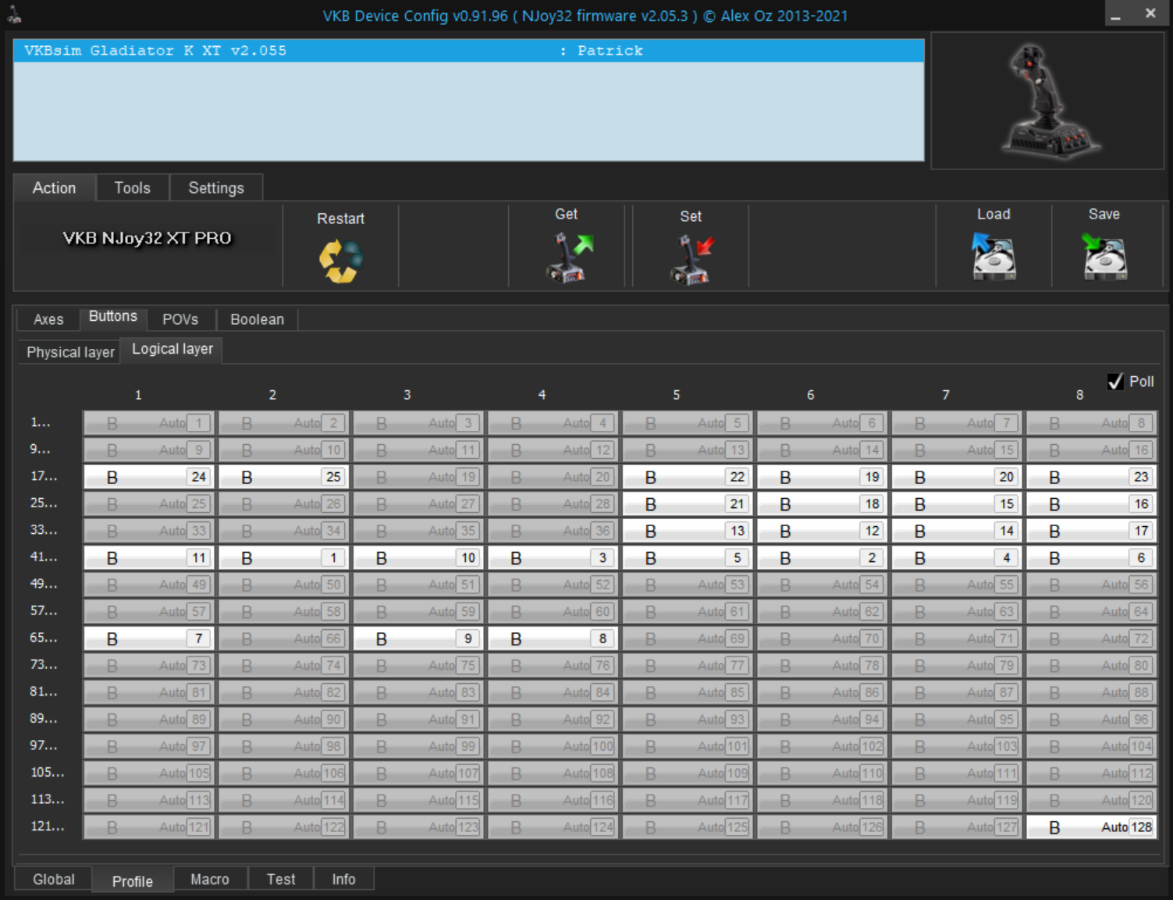Open the Global tab at the bottom

click(x=54, y=879)
